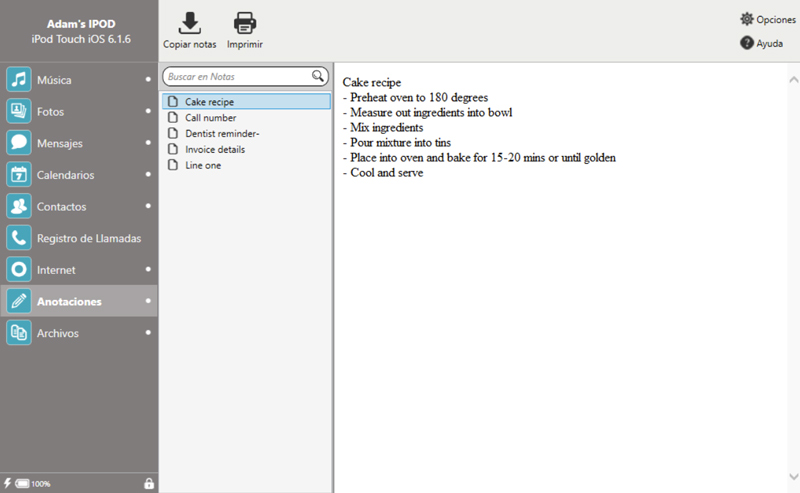Click the note scroll down arrow
This screenshot has height=493, width=800.
[x=793, y=477]
